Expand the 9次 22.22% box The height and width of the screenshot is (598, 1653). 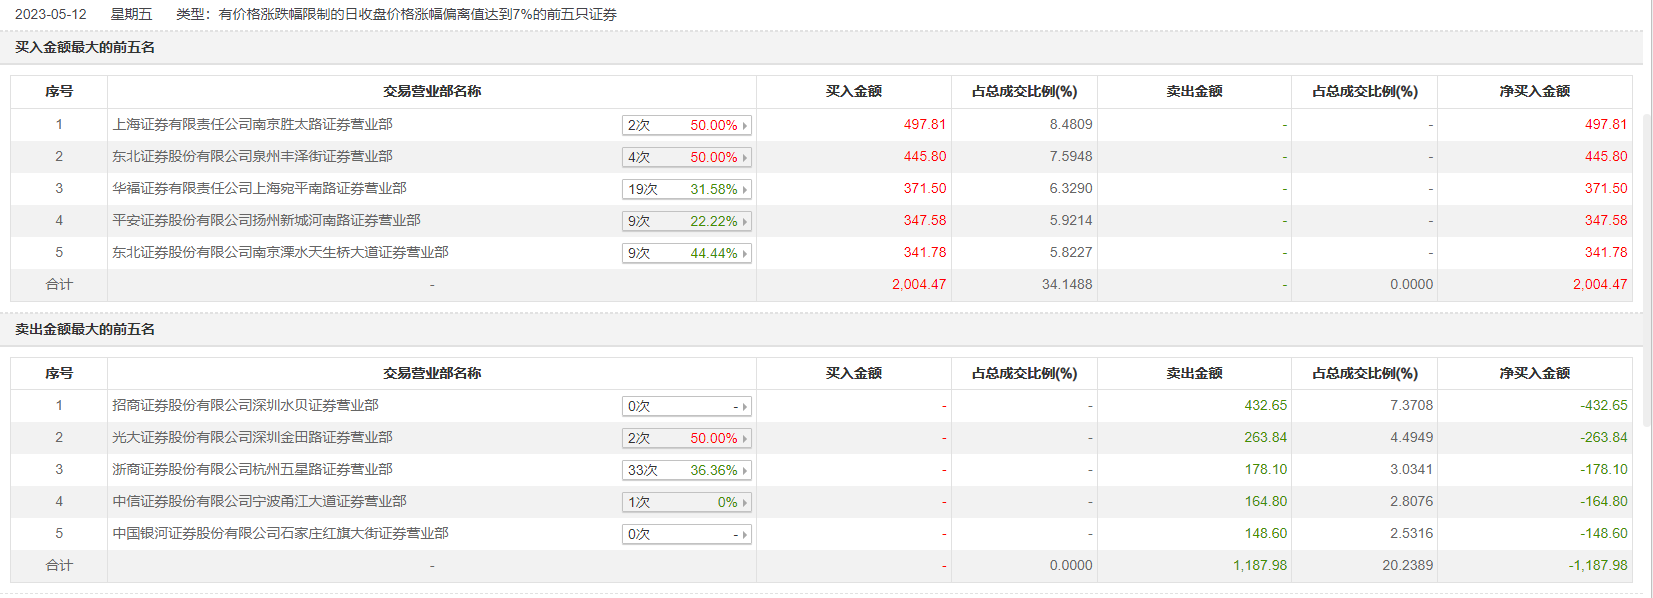pyautogui.click(x=686, y=221)
